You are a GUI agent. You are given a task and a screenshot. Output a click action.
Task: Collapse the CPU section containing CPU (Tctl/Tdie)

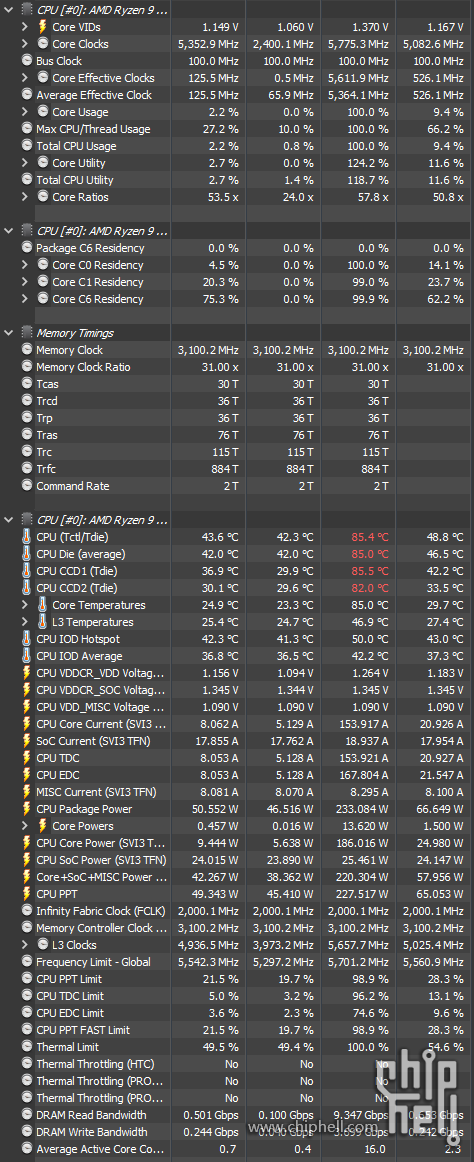9,520
